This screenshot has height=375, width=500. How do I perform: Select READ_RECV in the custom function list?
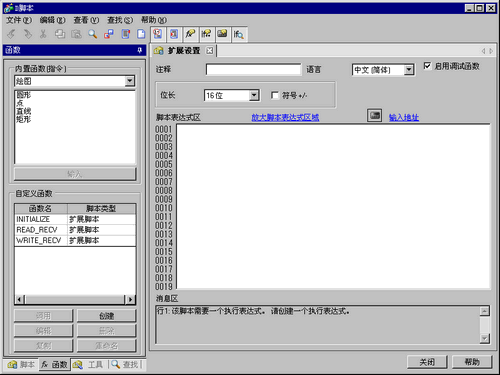[x=75, y=230]
